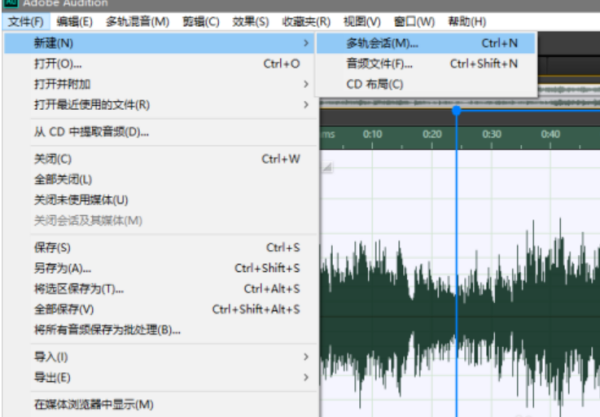Select 在媒体浏览器中显示(M)

(160, 404)
